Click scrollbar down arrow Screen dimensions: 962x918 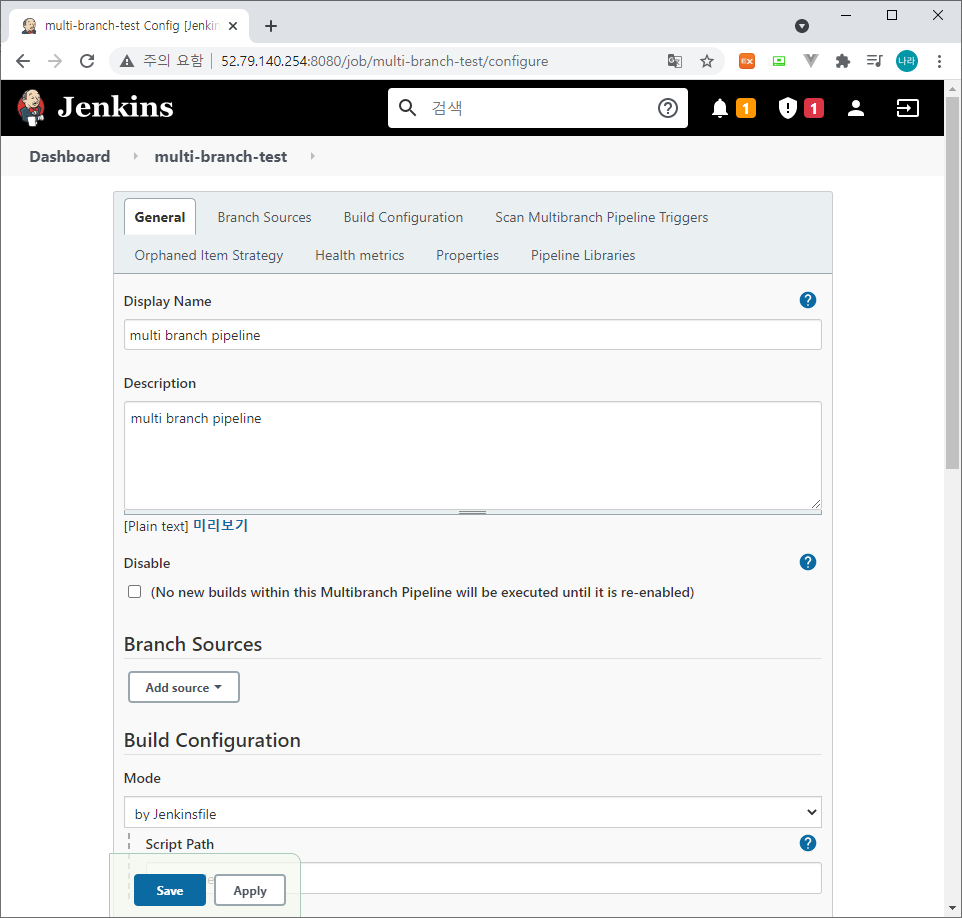pyautogui.click(x=952, y=908)
